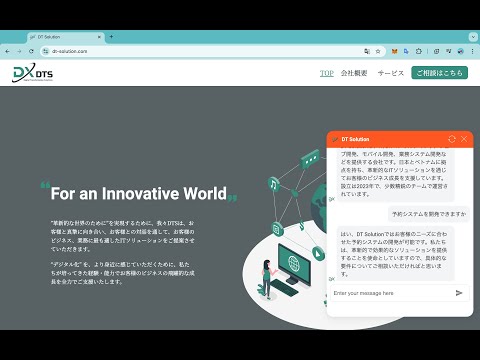Refresh the DT Solution chat conversation
The image size is (480, 360).
tap(452, 139)
